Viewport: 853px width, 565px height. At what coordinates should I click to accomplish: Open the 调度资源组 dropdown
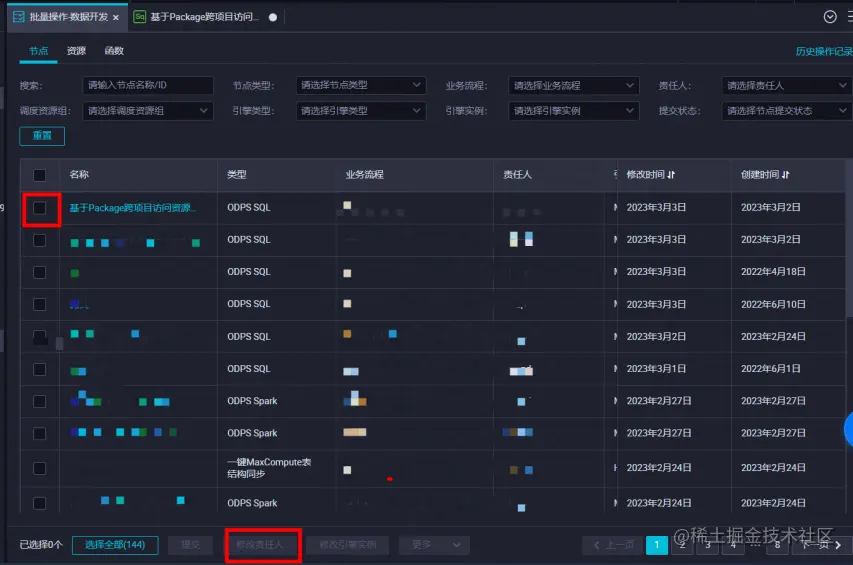(x=147, y=111)
